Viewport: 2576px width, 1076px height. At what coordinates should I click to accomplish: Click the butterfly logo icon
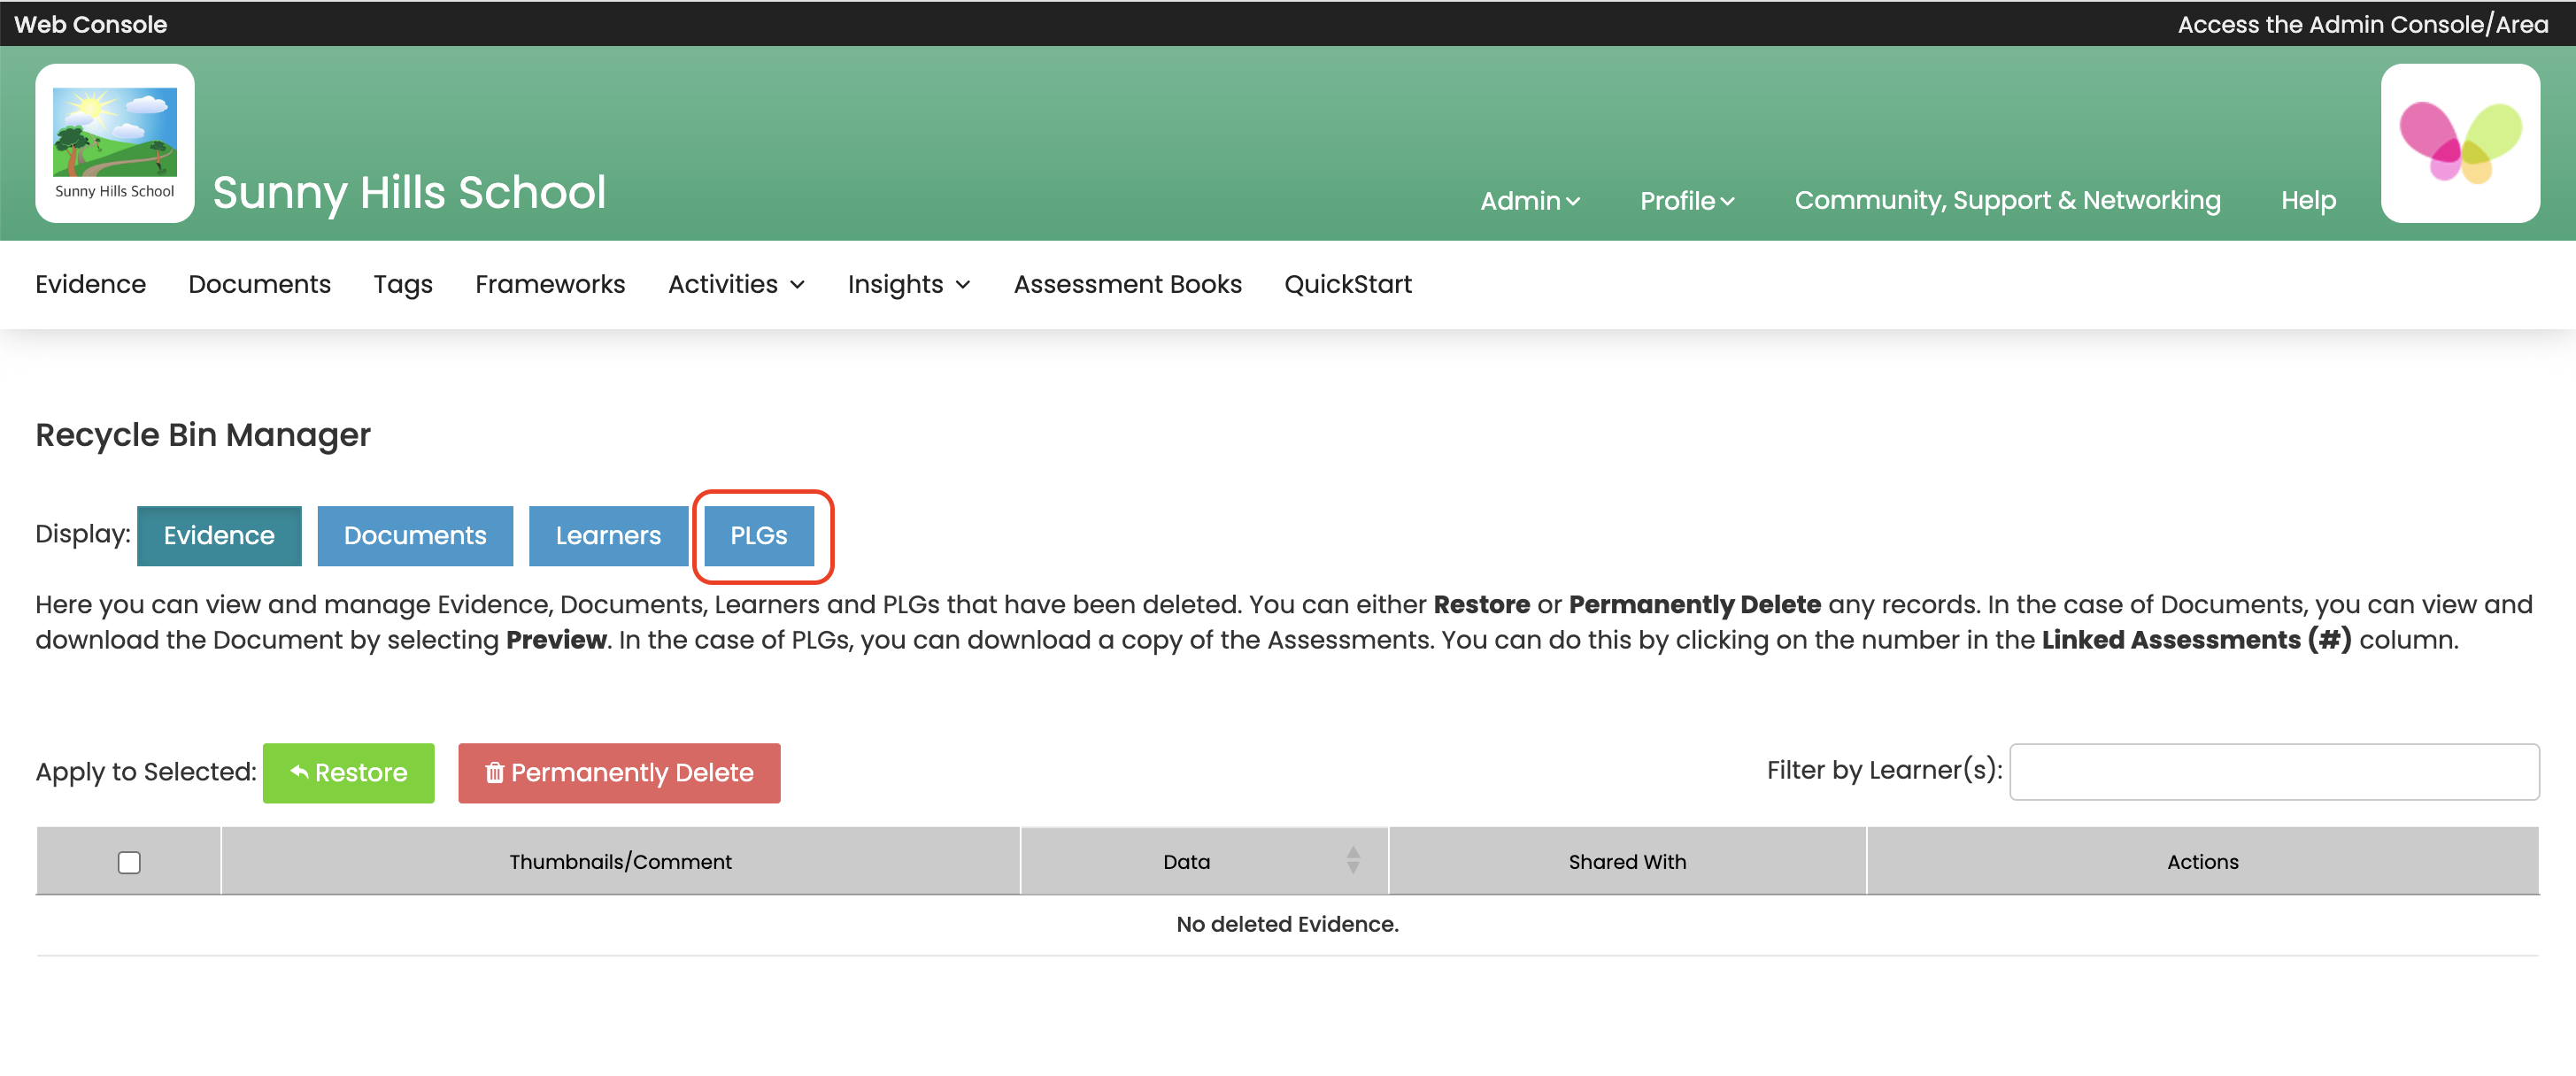coord(2459,143)
